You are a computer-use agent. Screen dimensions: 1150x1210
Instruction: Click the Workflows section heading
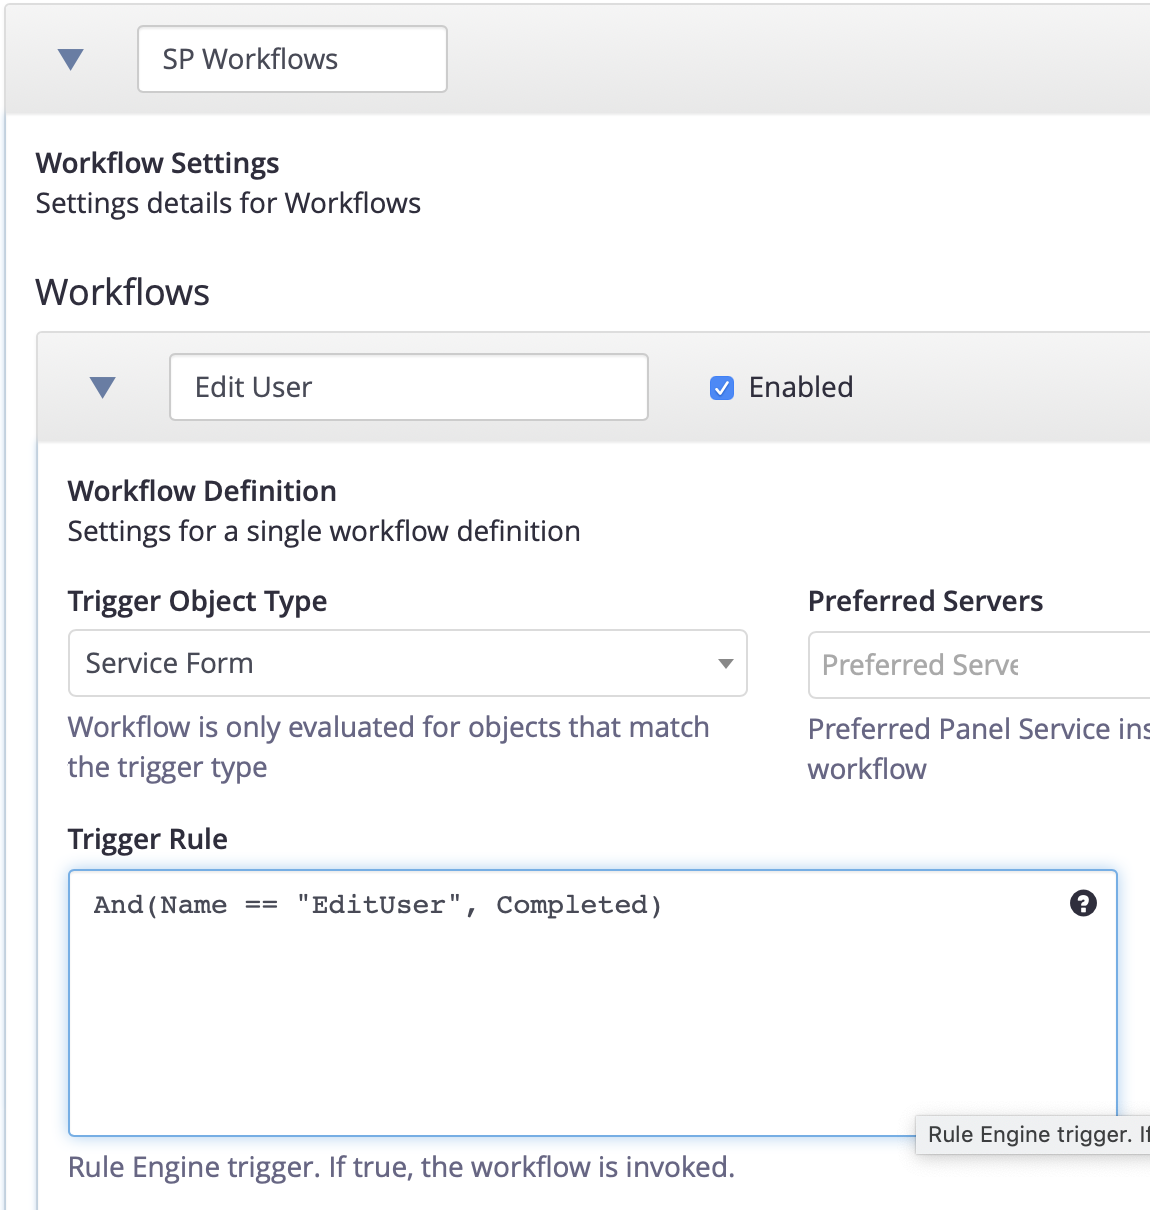click(x=123, y=292)
